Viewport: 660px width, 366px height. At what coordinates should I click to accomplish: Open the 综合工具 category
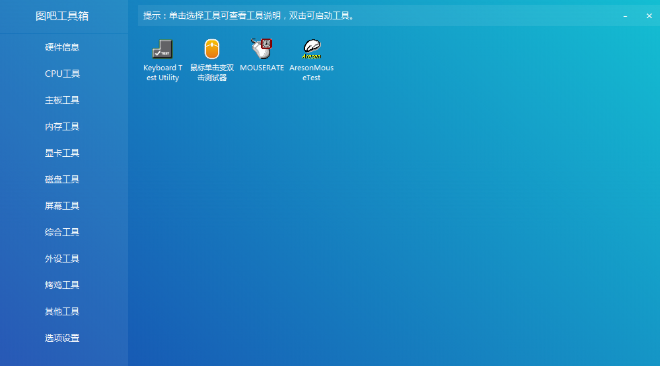(x=62, y=232)
